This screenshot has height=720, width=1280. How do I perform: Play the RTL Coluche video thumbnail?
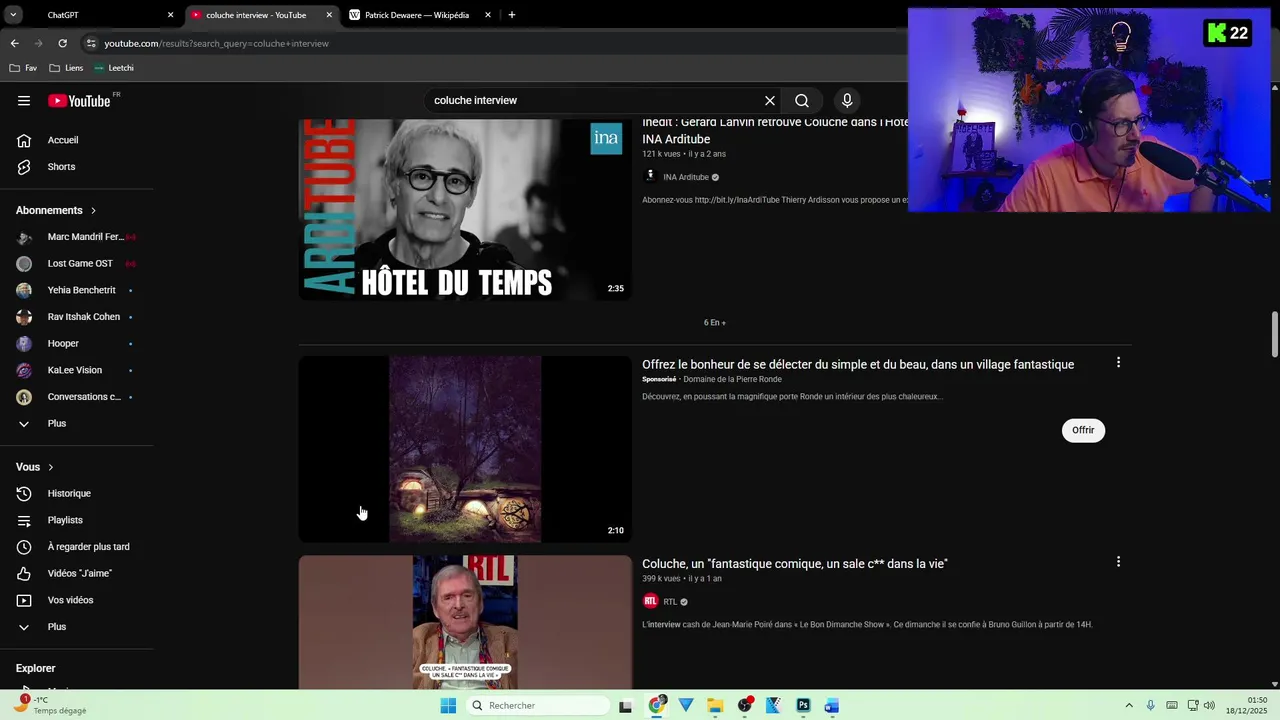coord(465,622)
